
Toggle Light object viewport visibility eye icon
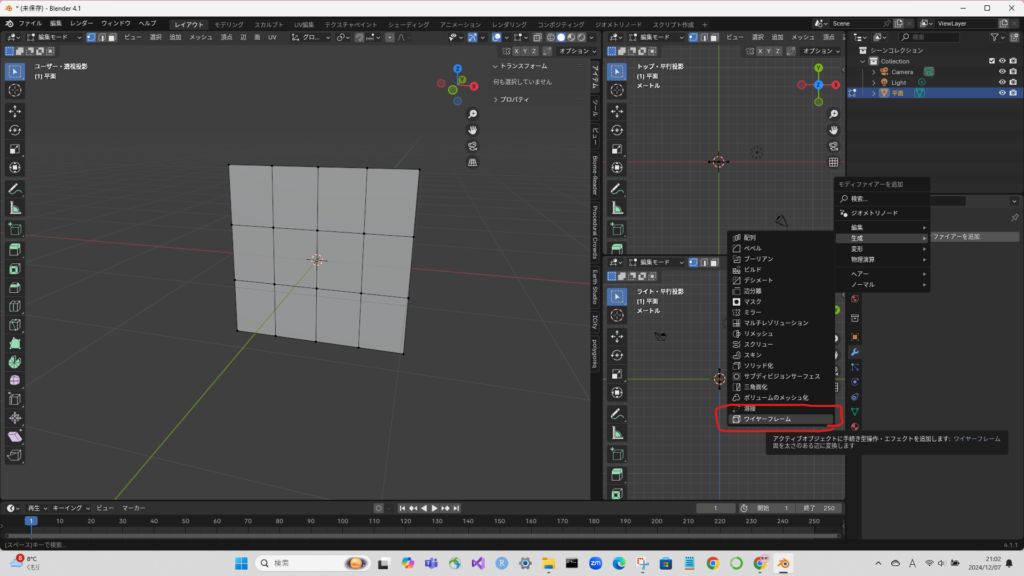1001,82
